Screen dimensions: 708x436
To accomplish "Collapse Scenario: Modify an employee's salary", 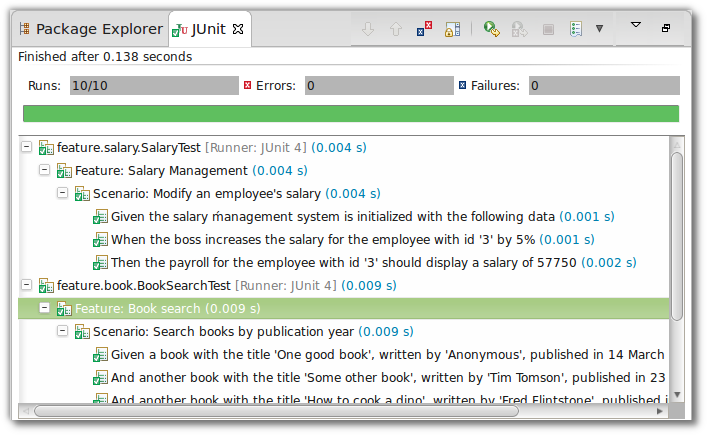I will tap(63, 193).
